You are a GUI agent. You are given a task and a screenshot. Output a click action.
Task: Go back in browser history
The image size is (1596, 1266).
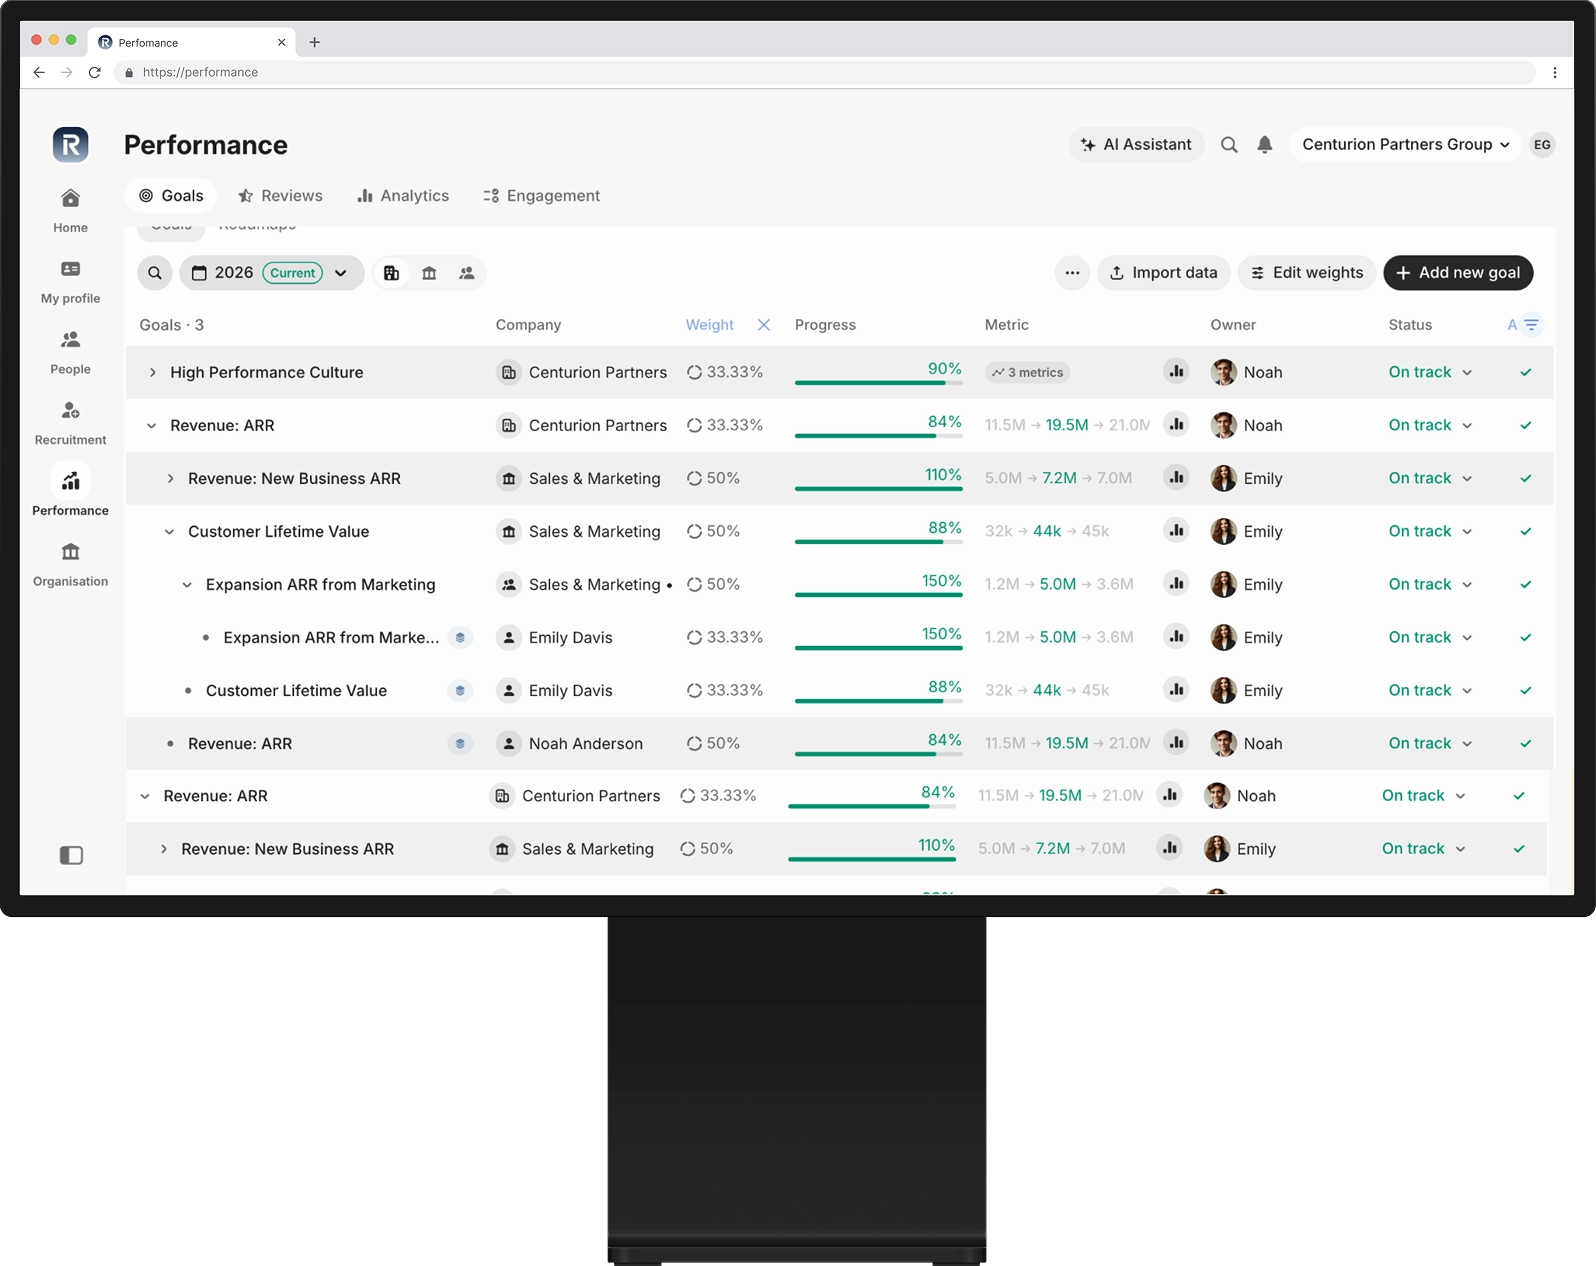point(39,72)
